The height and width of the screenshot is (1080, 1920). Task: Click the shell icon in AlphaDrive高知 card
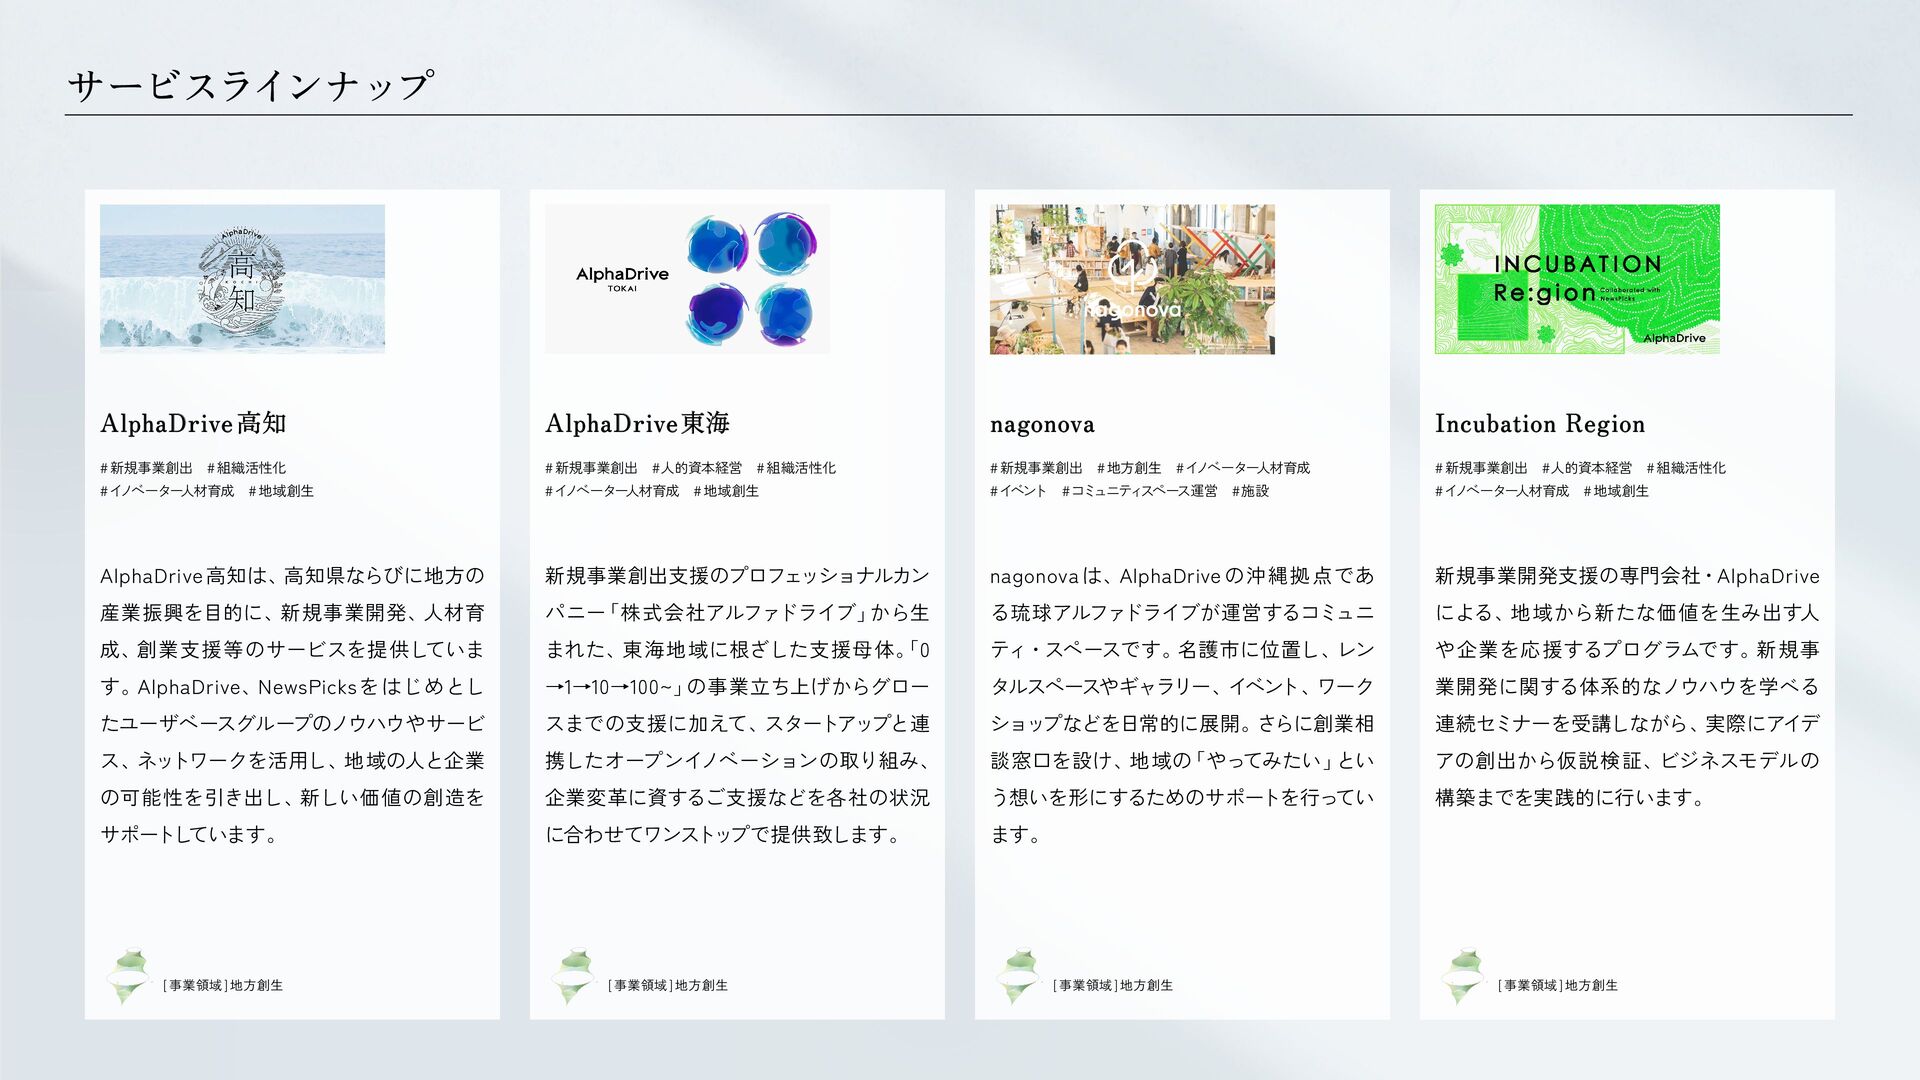pos(128,977)
